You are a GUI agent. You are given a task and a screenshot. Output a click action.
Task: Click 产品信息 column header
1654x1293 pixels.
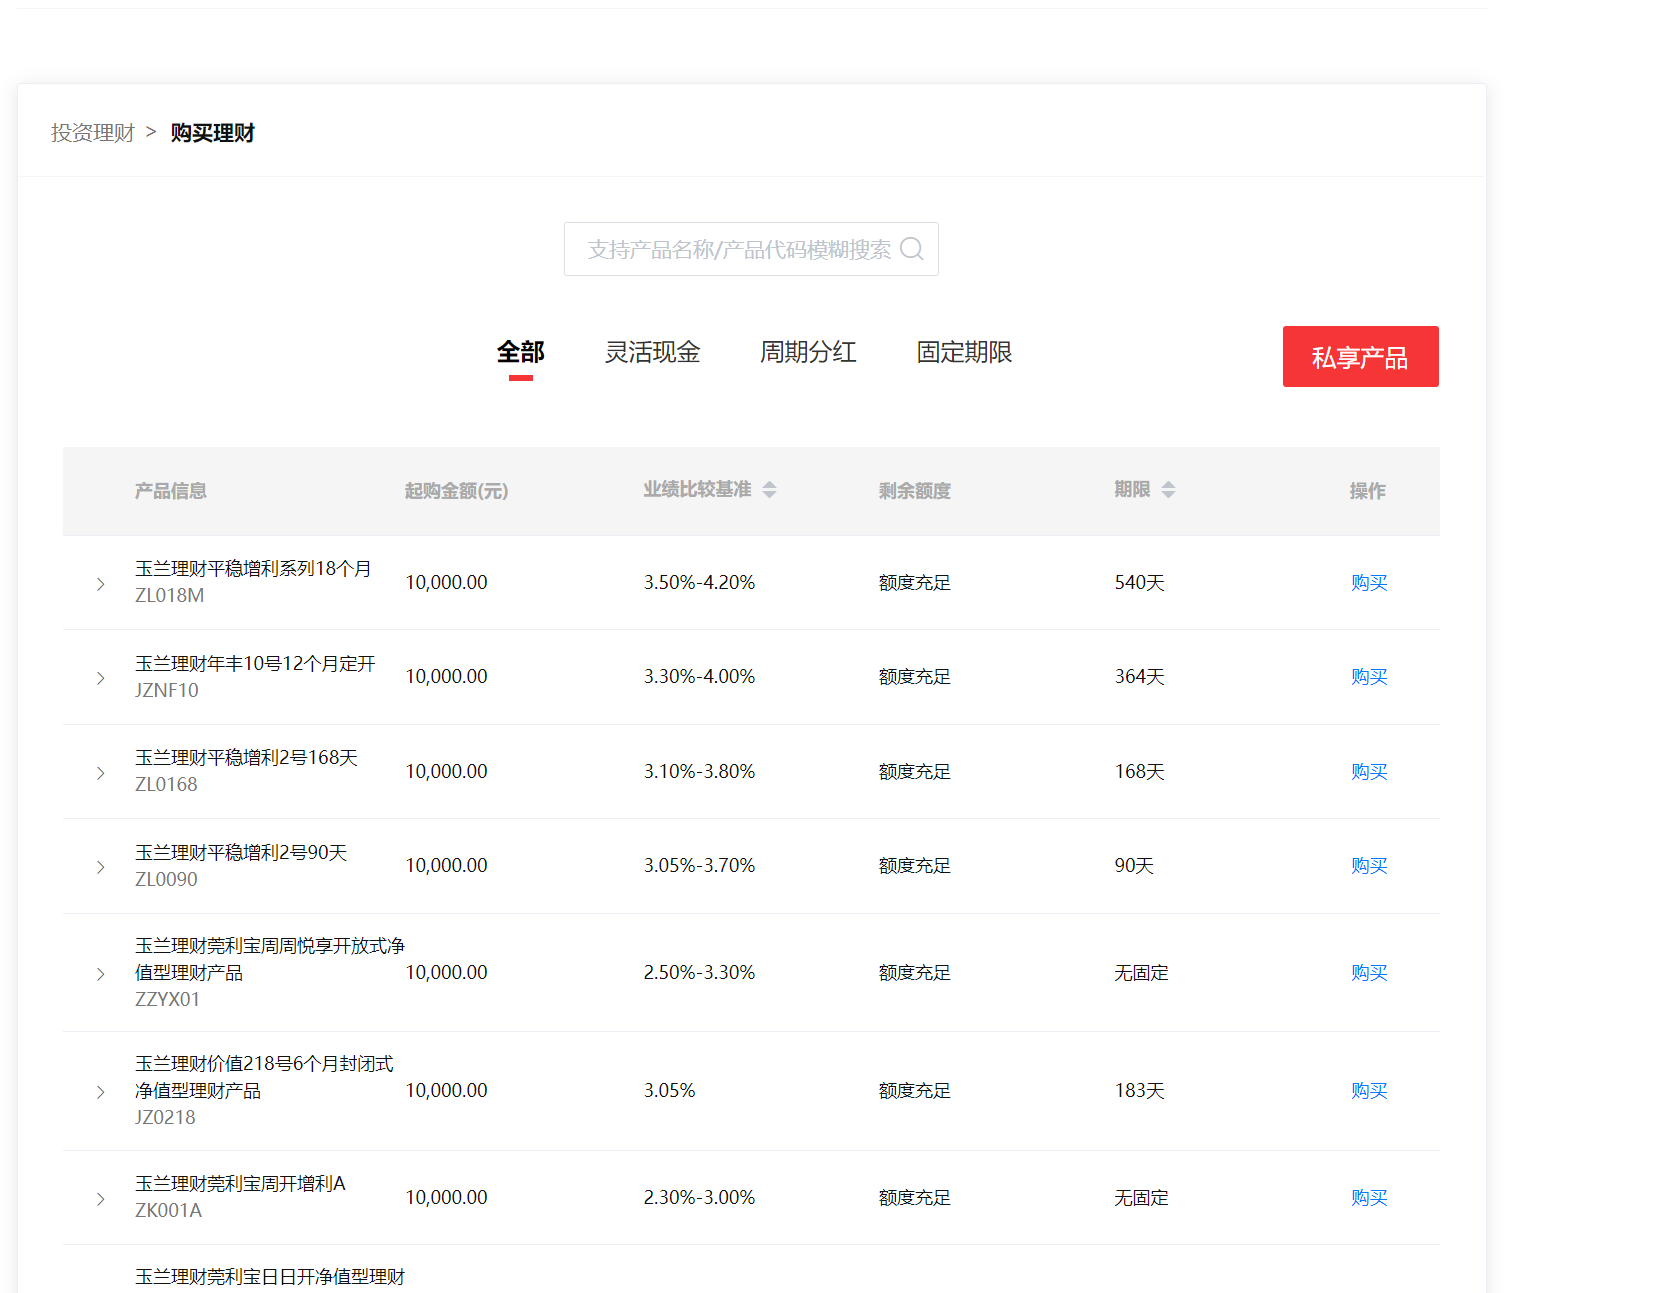tap(171, 491)
